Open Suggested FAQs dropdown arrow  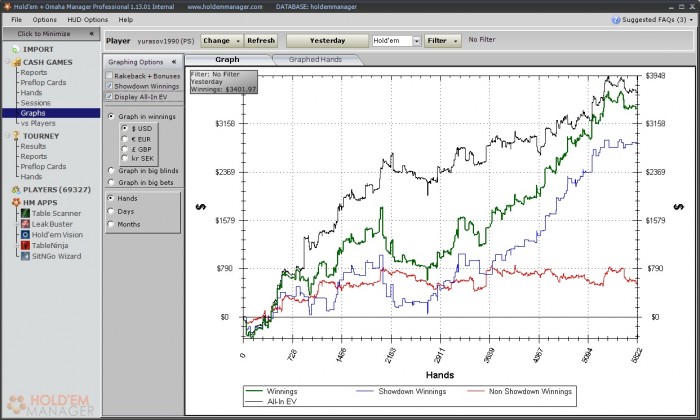(x=692, y=20)
